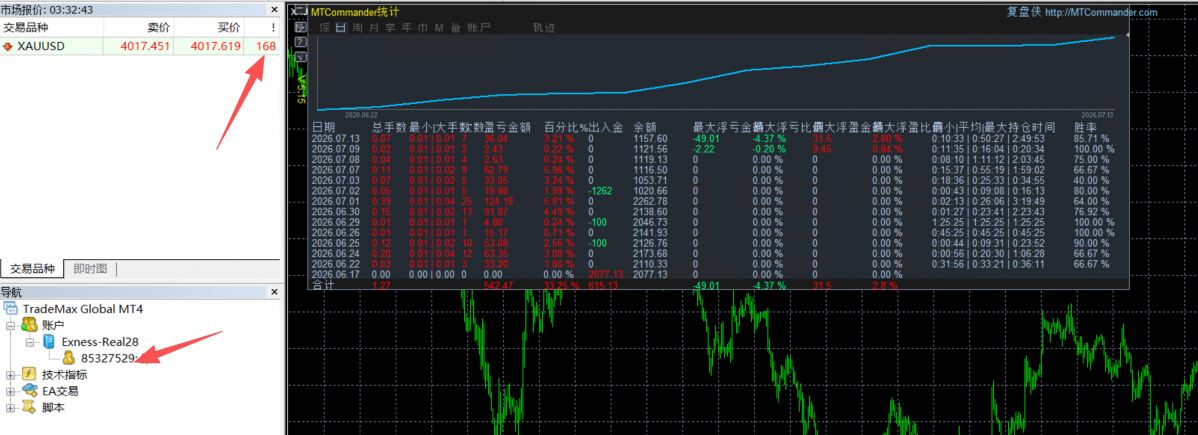Click the total profit 542.47
Screen dimensions: 1198x435
pyautogui.click(x=499, y=284)
